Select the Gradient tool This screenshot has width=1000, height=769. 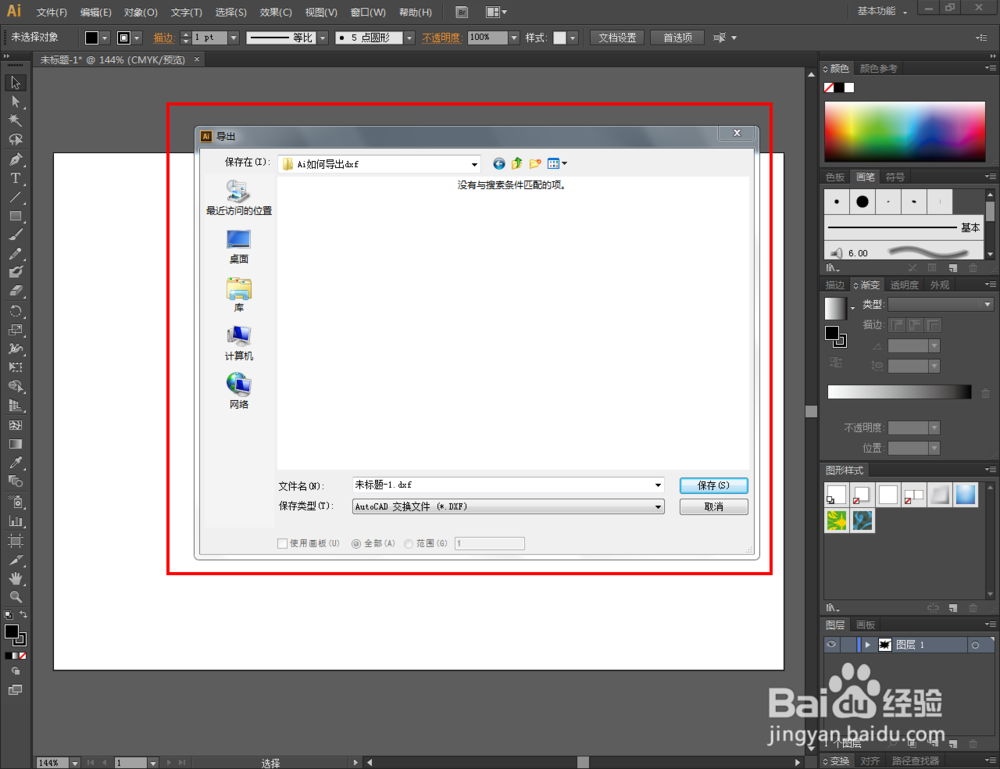[15, 444]
